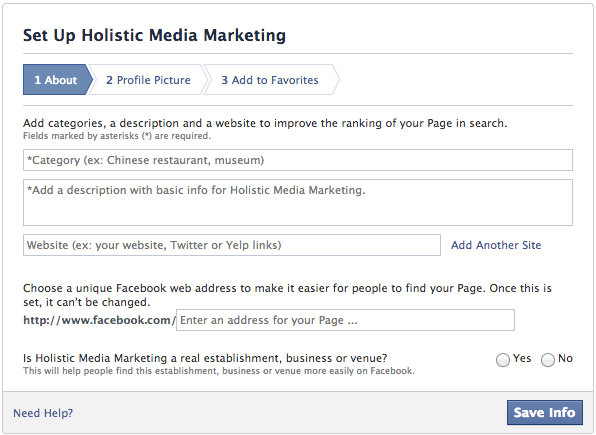Click into the Category input field
596x435 pixels.
298,160
